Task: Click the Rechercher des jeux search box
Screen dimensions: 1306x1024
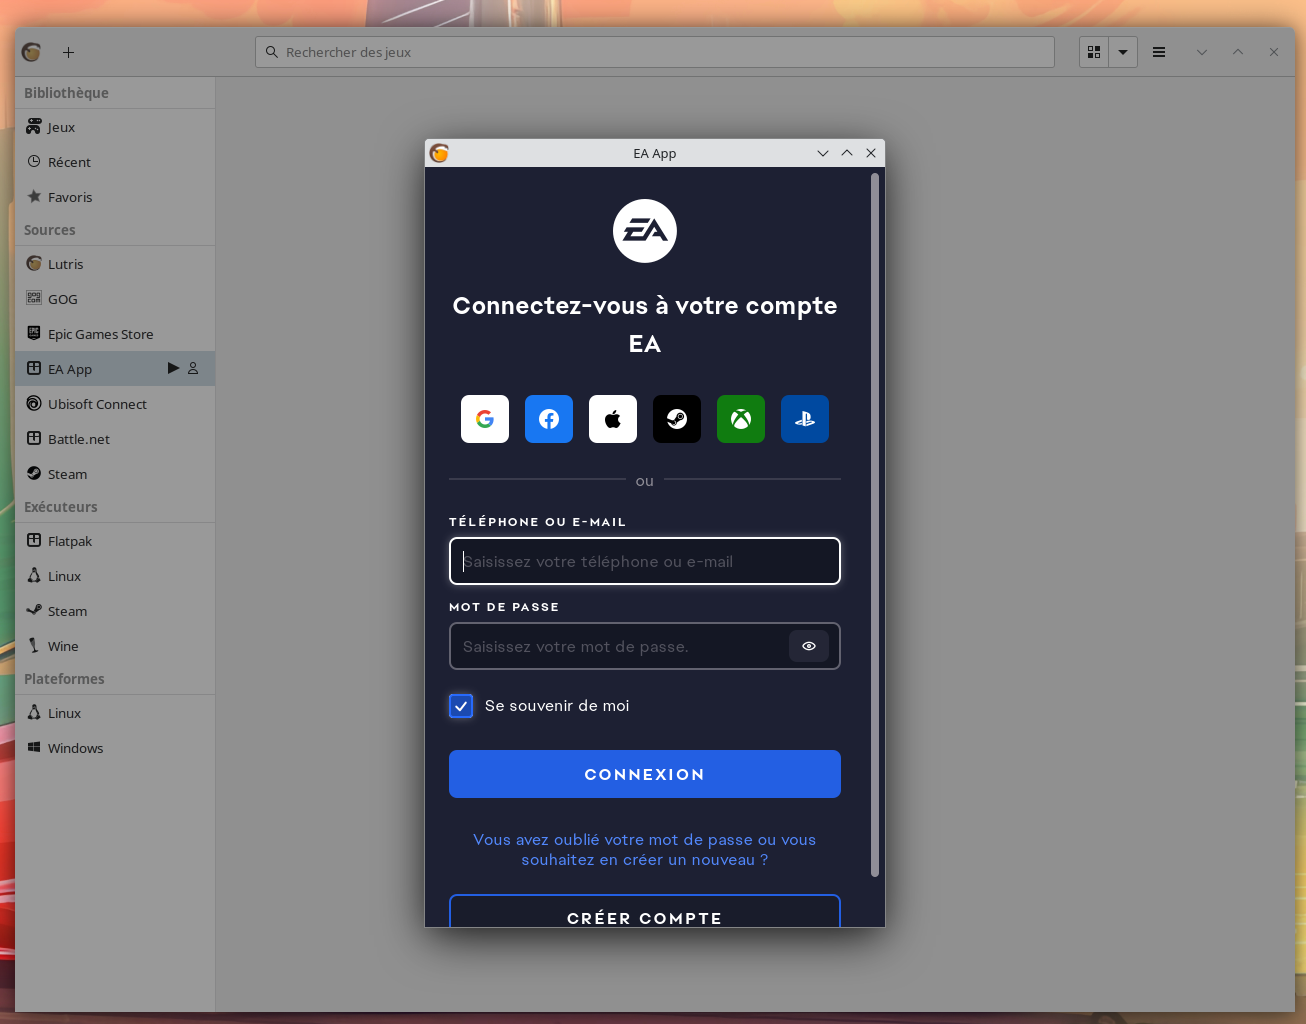Action: (655, 52)
